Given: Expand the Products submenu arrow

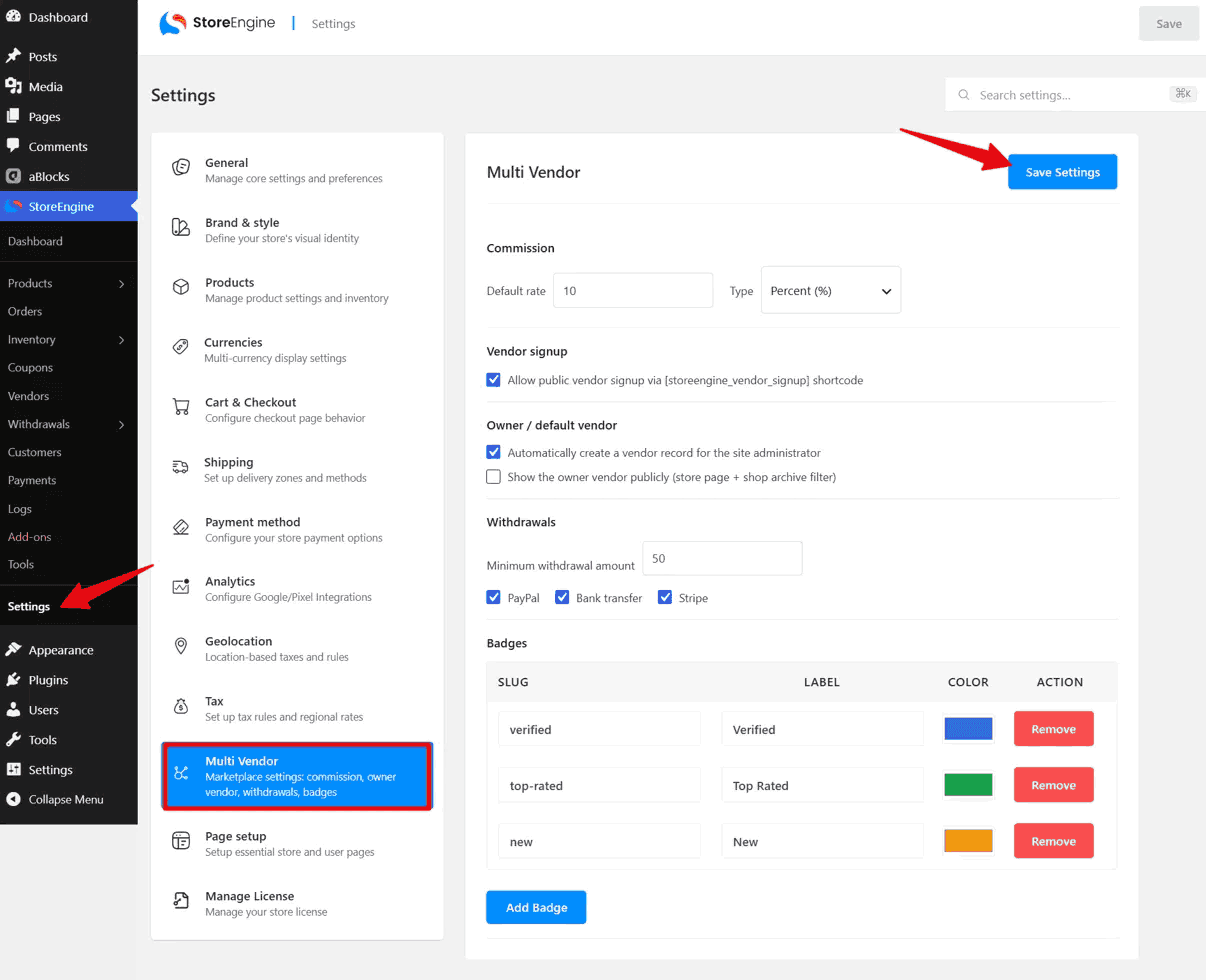Looking at the screenshot, I should coord(122,284).
